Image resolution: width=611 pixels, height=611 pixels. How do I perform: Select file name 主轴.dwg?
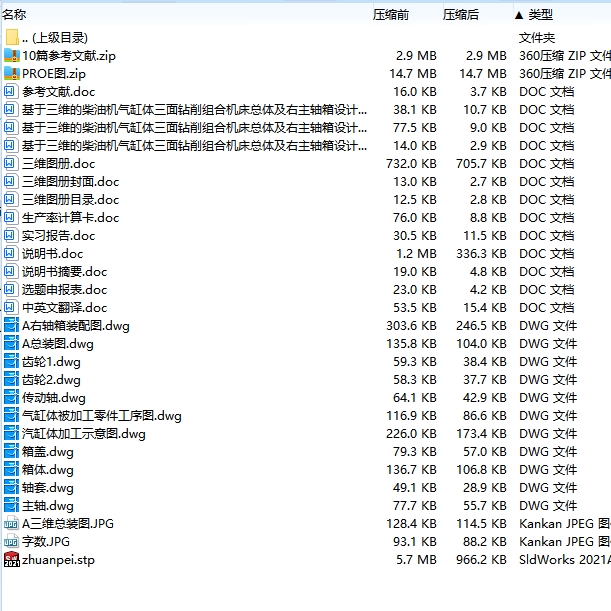[x=48, y=506]
